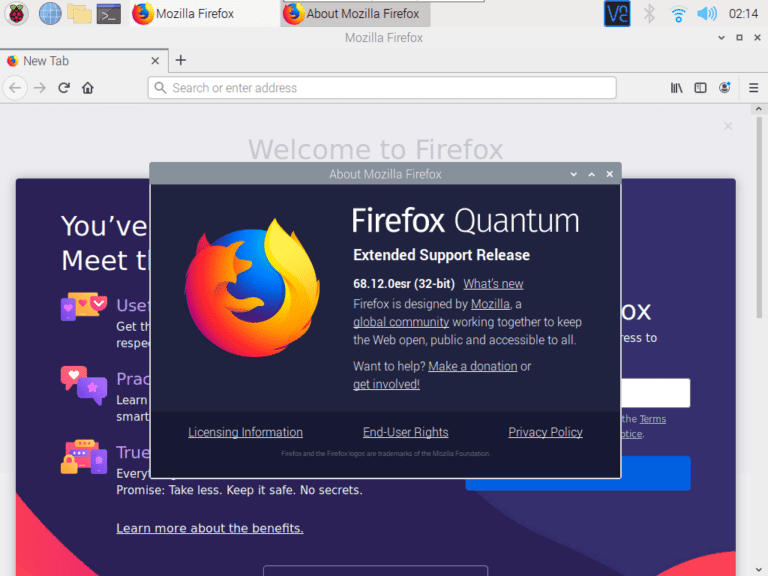768x576 pixels.
Task: Close the About Mozilla Firefox dialog
Action: pyautogui.click(x=610, y=174)
